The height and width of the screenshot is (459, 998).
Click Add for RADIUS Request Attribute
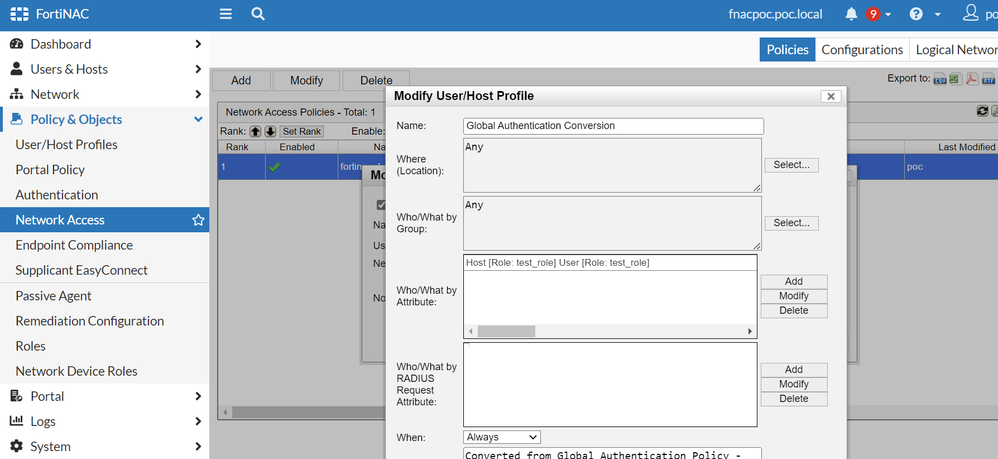(x=794, y=369)
